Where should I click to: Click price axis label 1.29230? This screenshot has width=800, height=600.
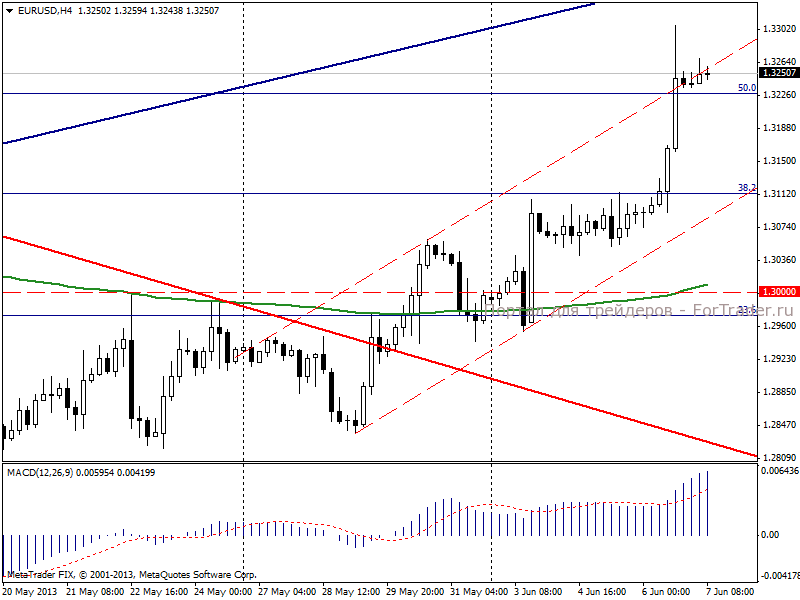click(779, 359)
